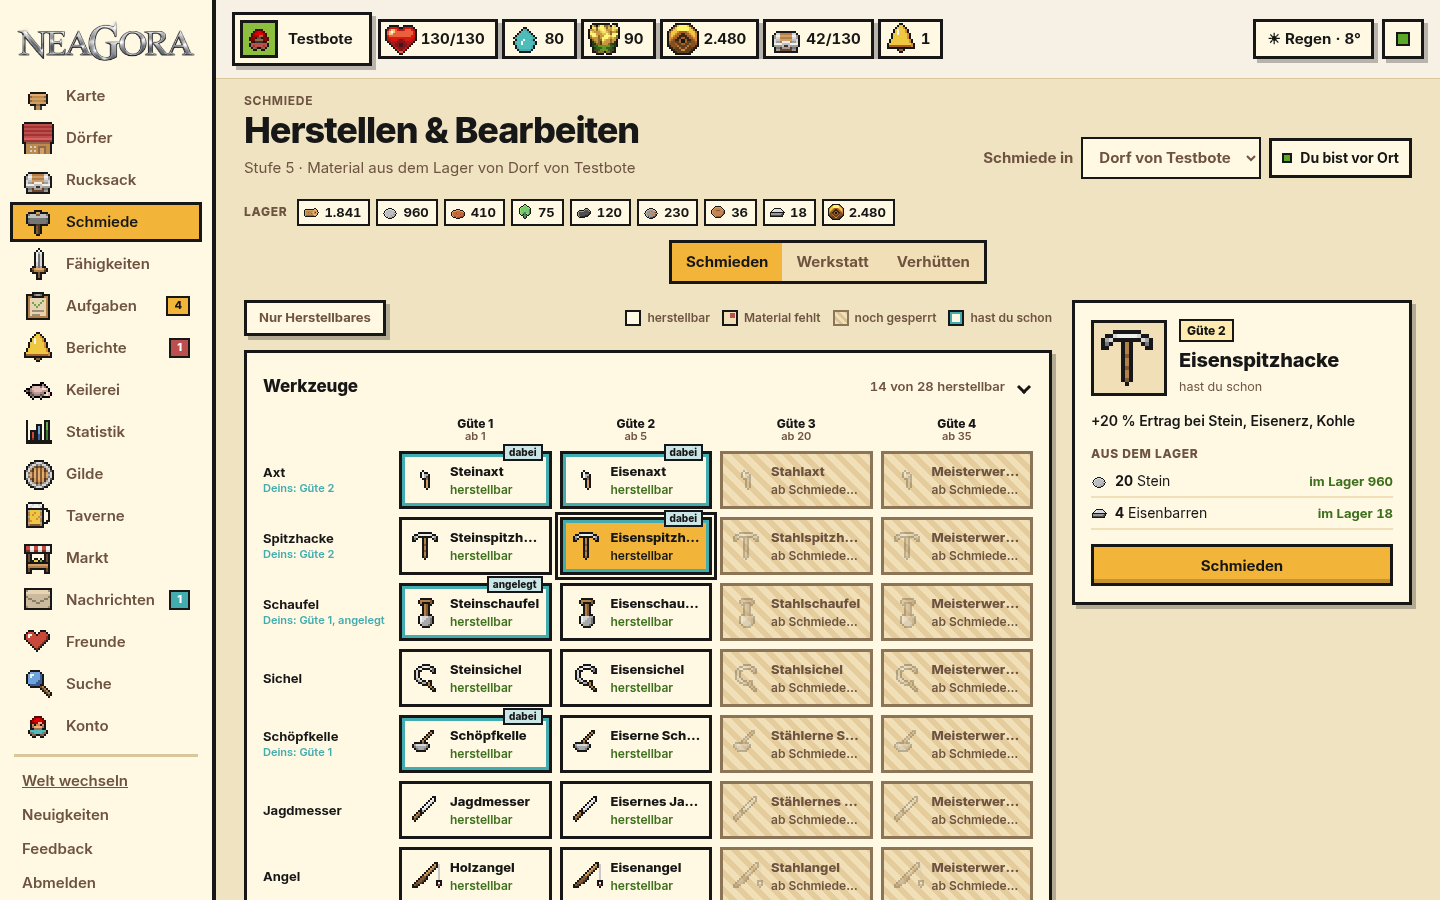Click the gold coin icon showing 2.480 in top bar
1440x900 pixels.
click(x=683, y=39)
